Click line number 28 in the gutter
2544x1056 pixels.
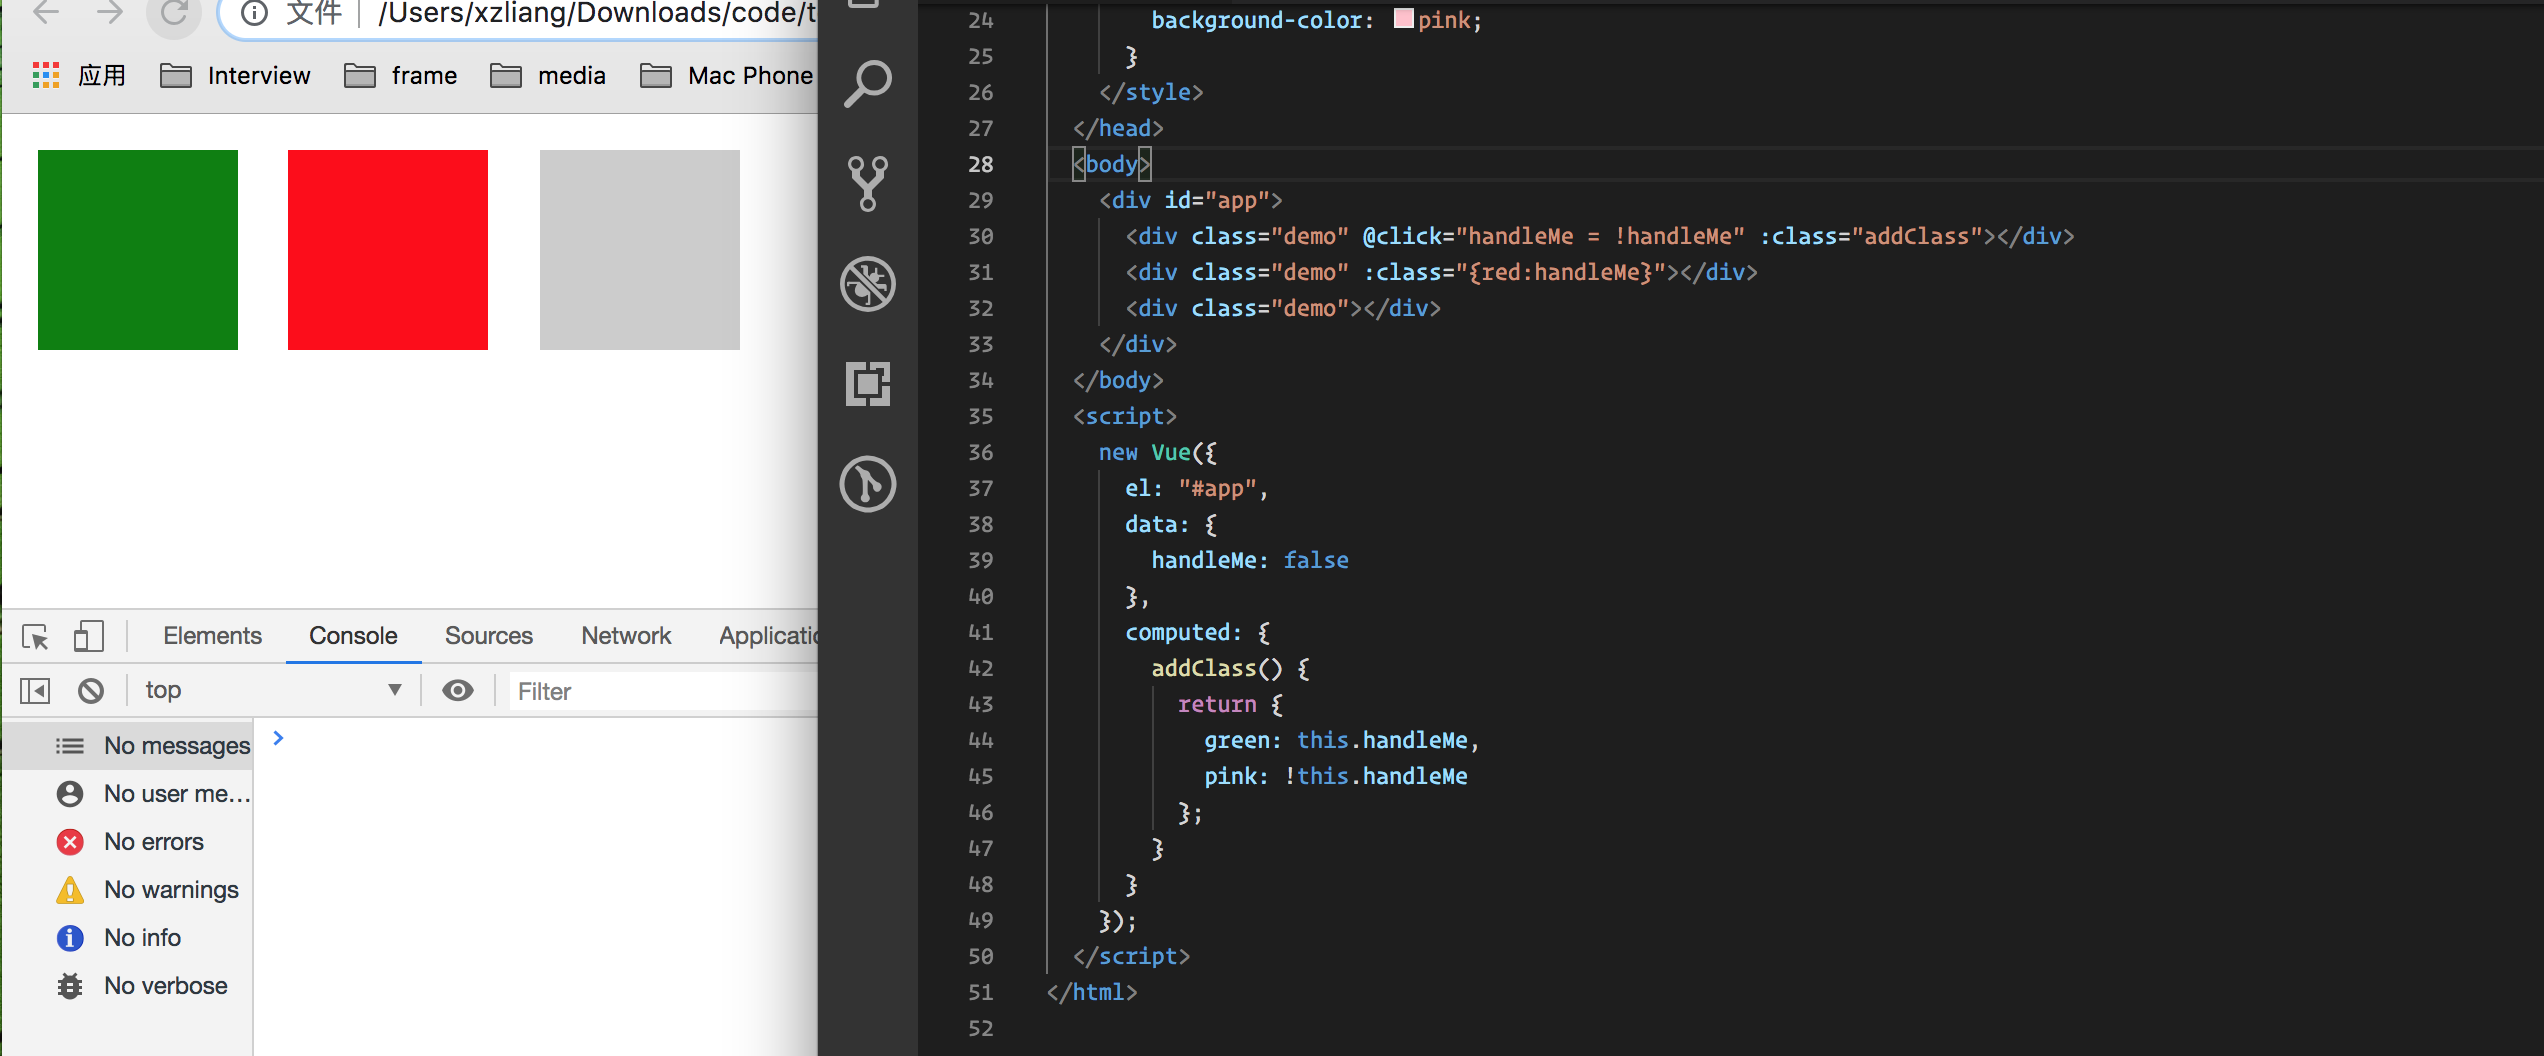pos(980,164)
